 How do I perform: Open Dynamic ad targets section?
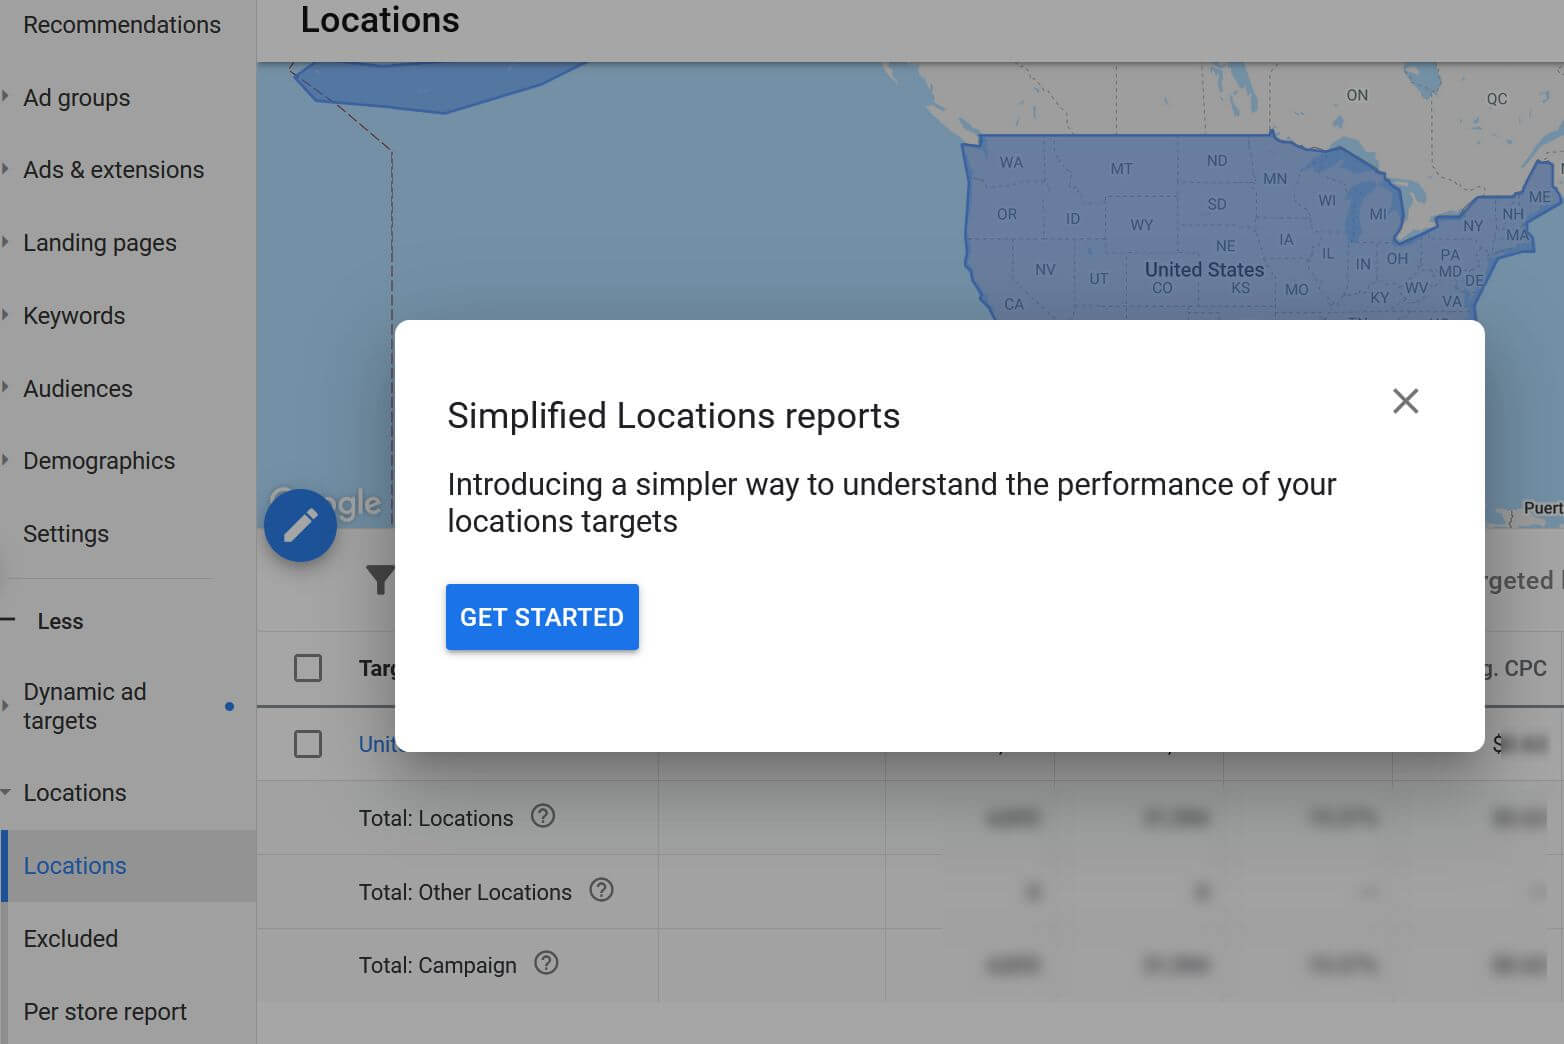click(x=85, y=706)
